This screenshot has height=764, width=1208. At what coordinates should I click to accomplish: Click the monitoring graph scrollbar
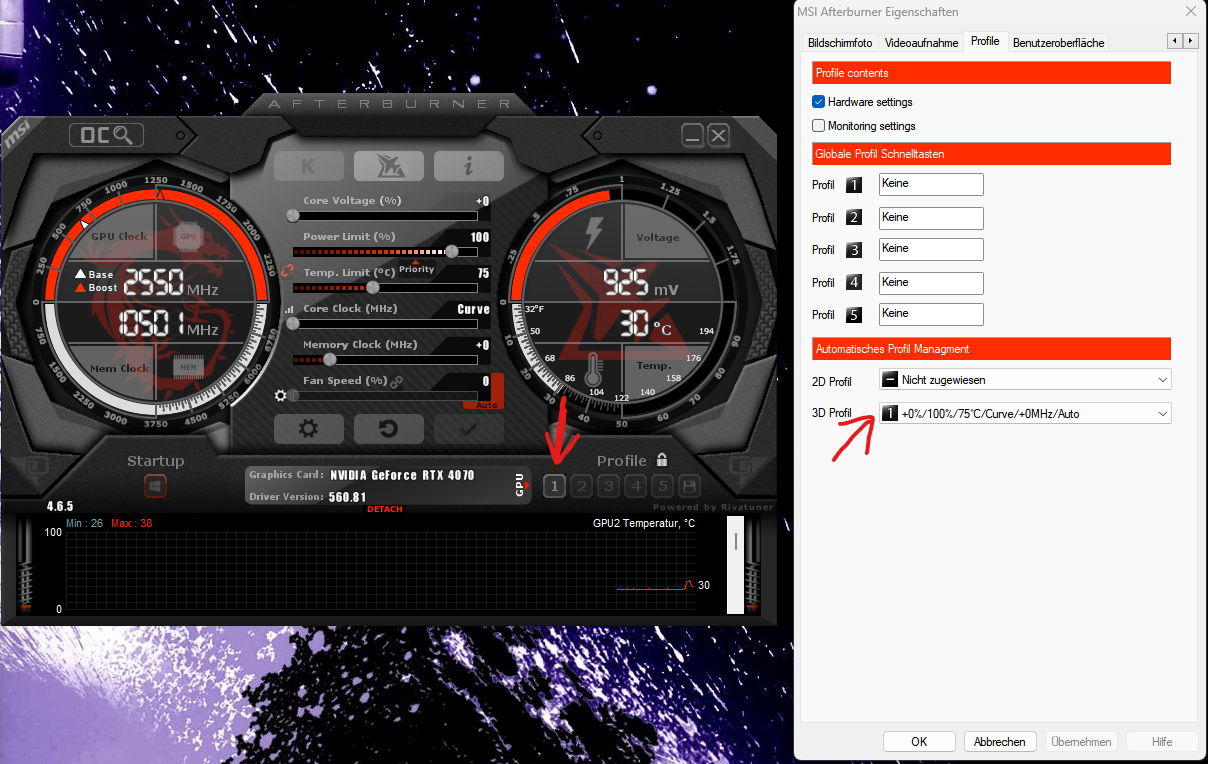coord(737,564)
